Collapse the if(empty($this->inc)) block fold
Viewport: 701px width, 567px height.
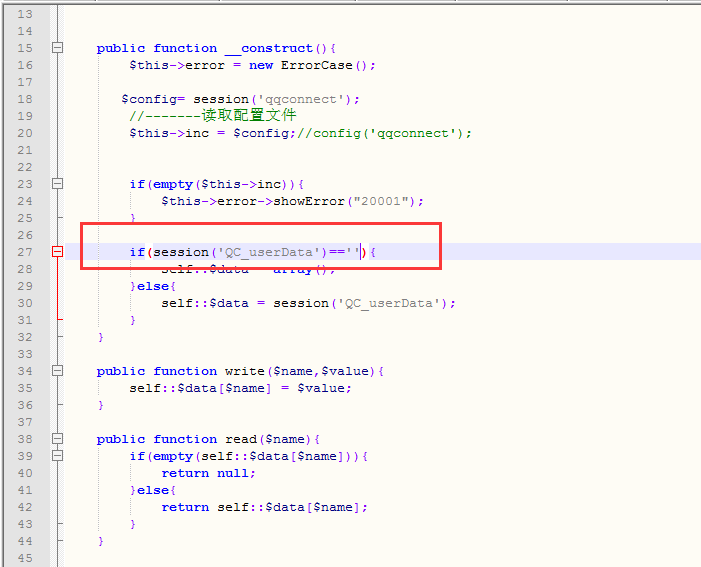point(57,184)
